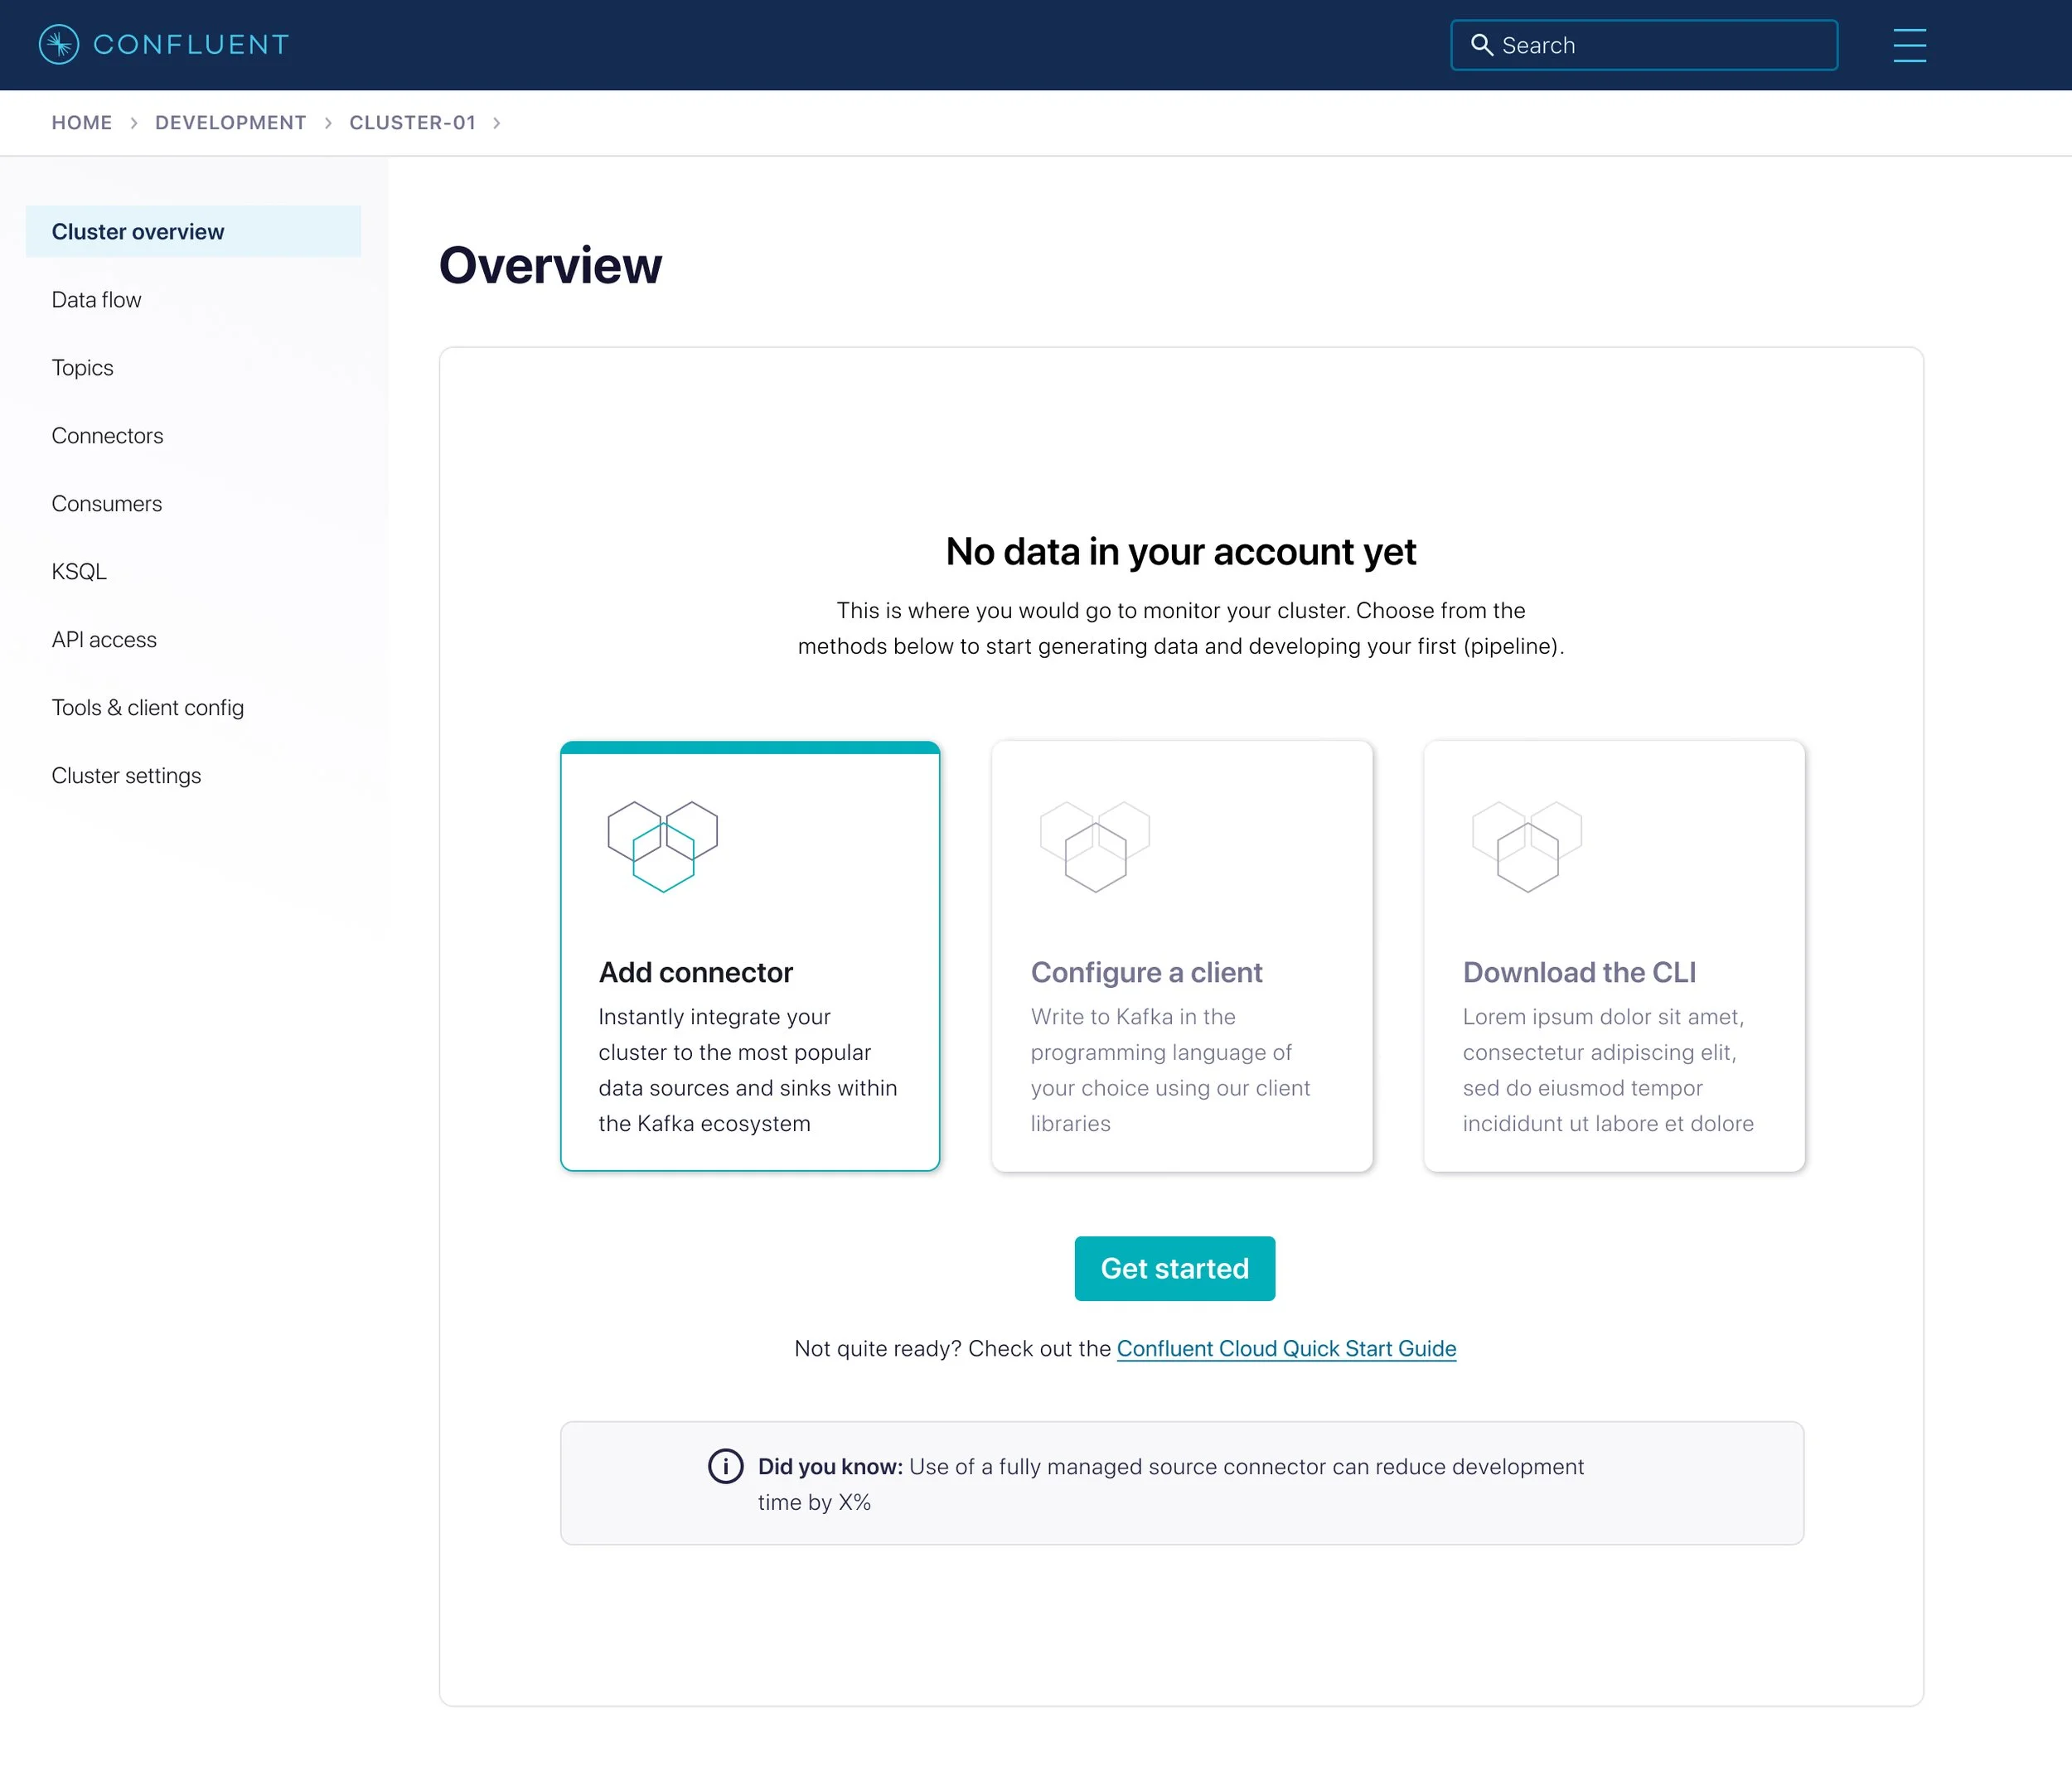Click the Did you know info icon
Viewport: 2072px width, 1780px height.
click(725, 1466)
